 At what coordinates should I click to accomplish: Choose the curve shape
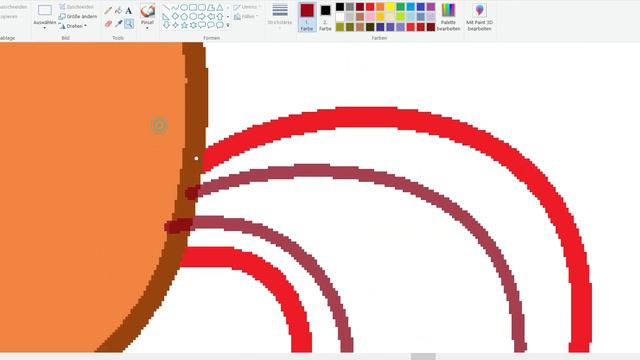click(175, 7)
